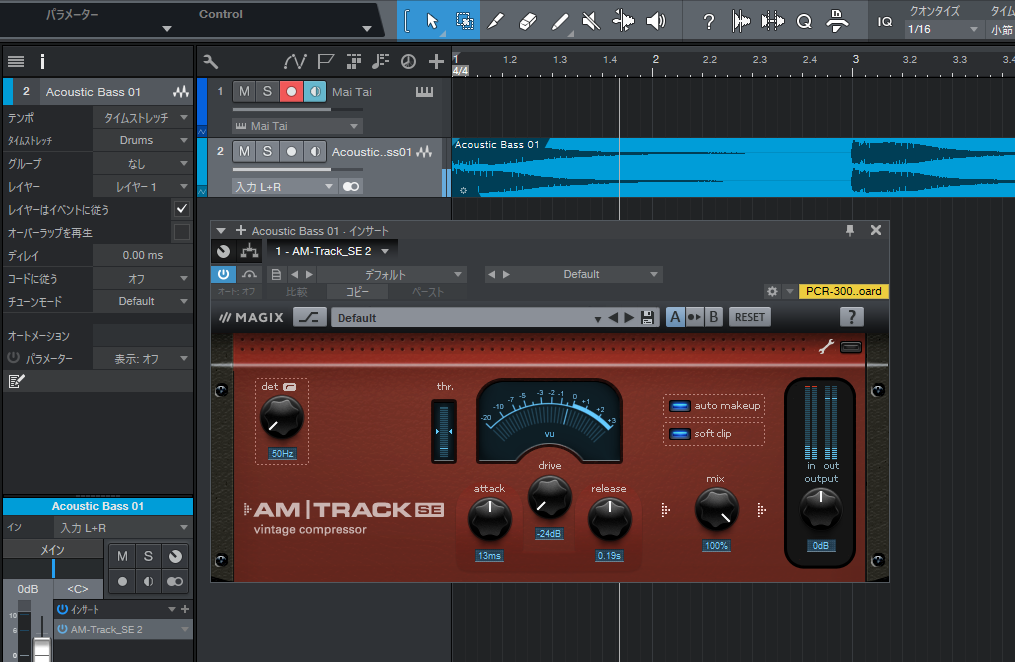This screenshot has height=662, width=1015.
Task: Open the レイヤー 1 dropdown
Action: point(142,187)
